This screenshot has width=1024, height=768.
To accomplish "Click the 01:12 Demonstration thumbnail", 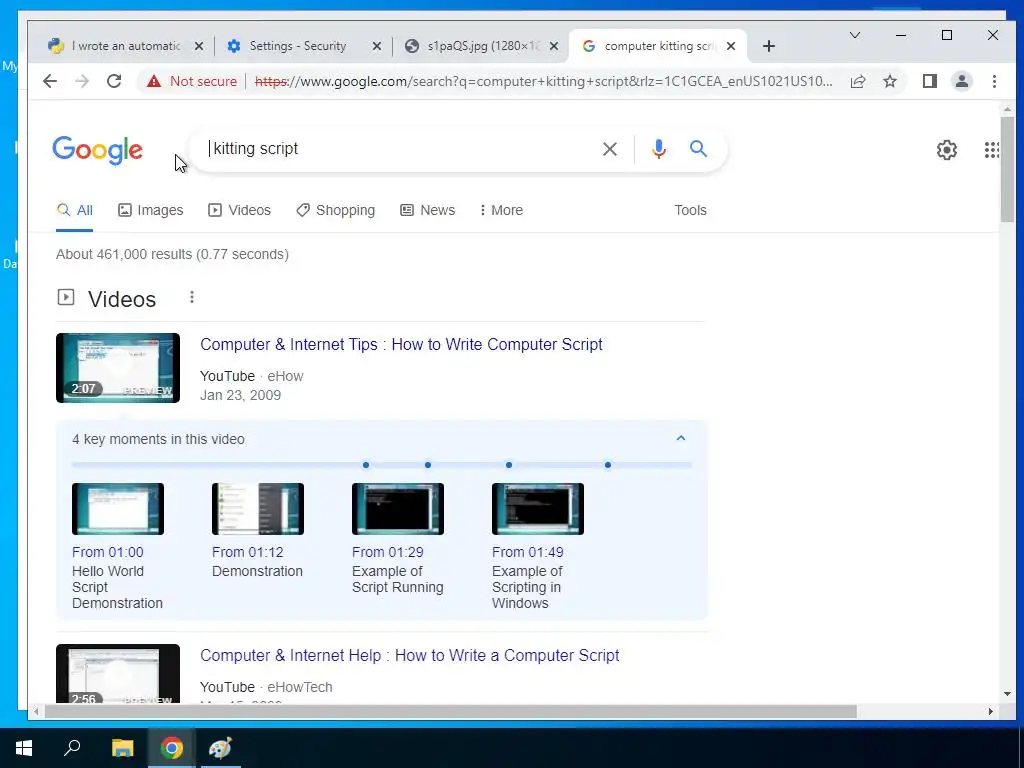I will [x=258, y=509].
